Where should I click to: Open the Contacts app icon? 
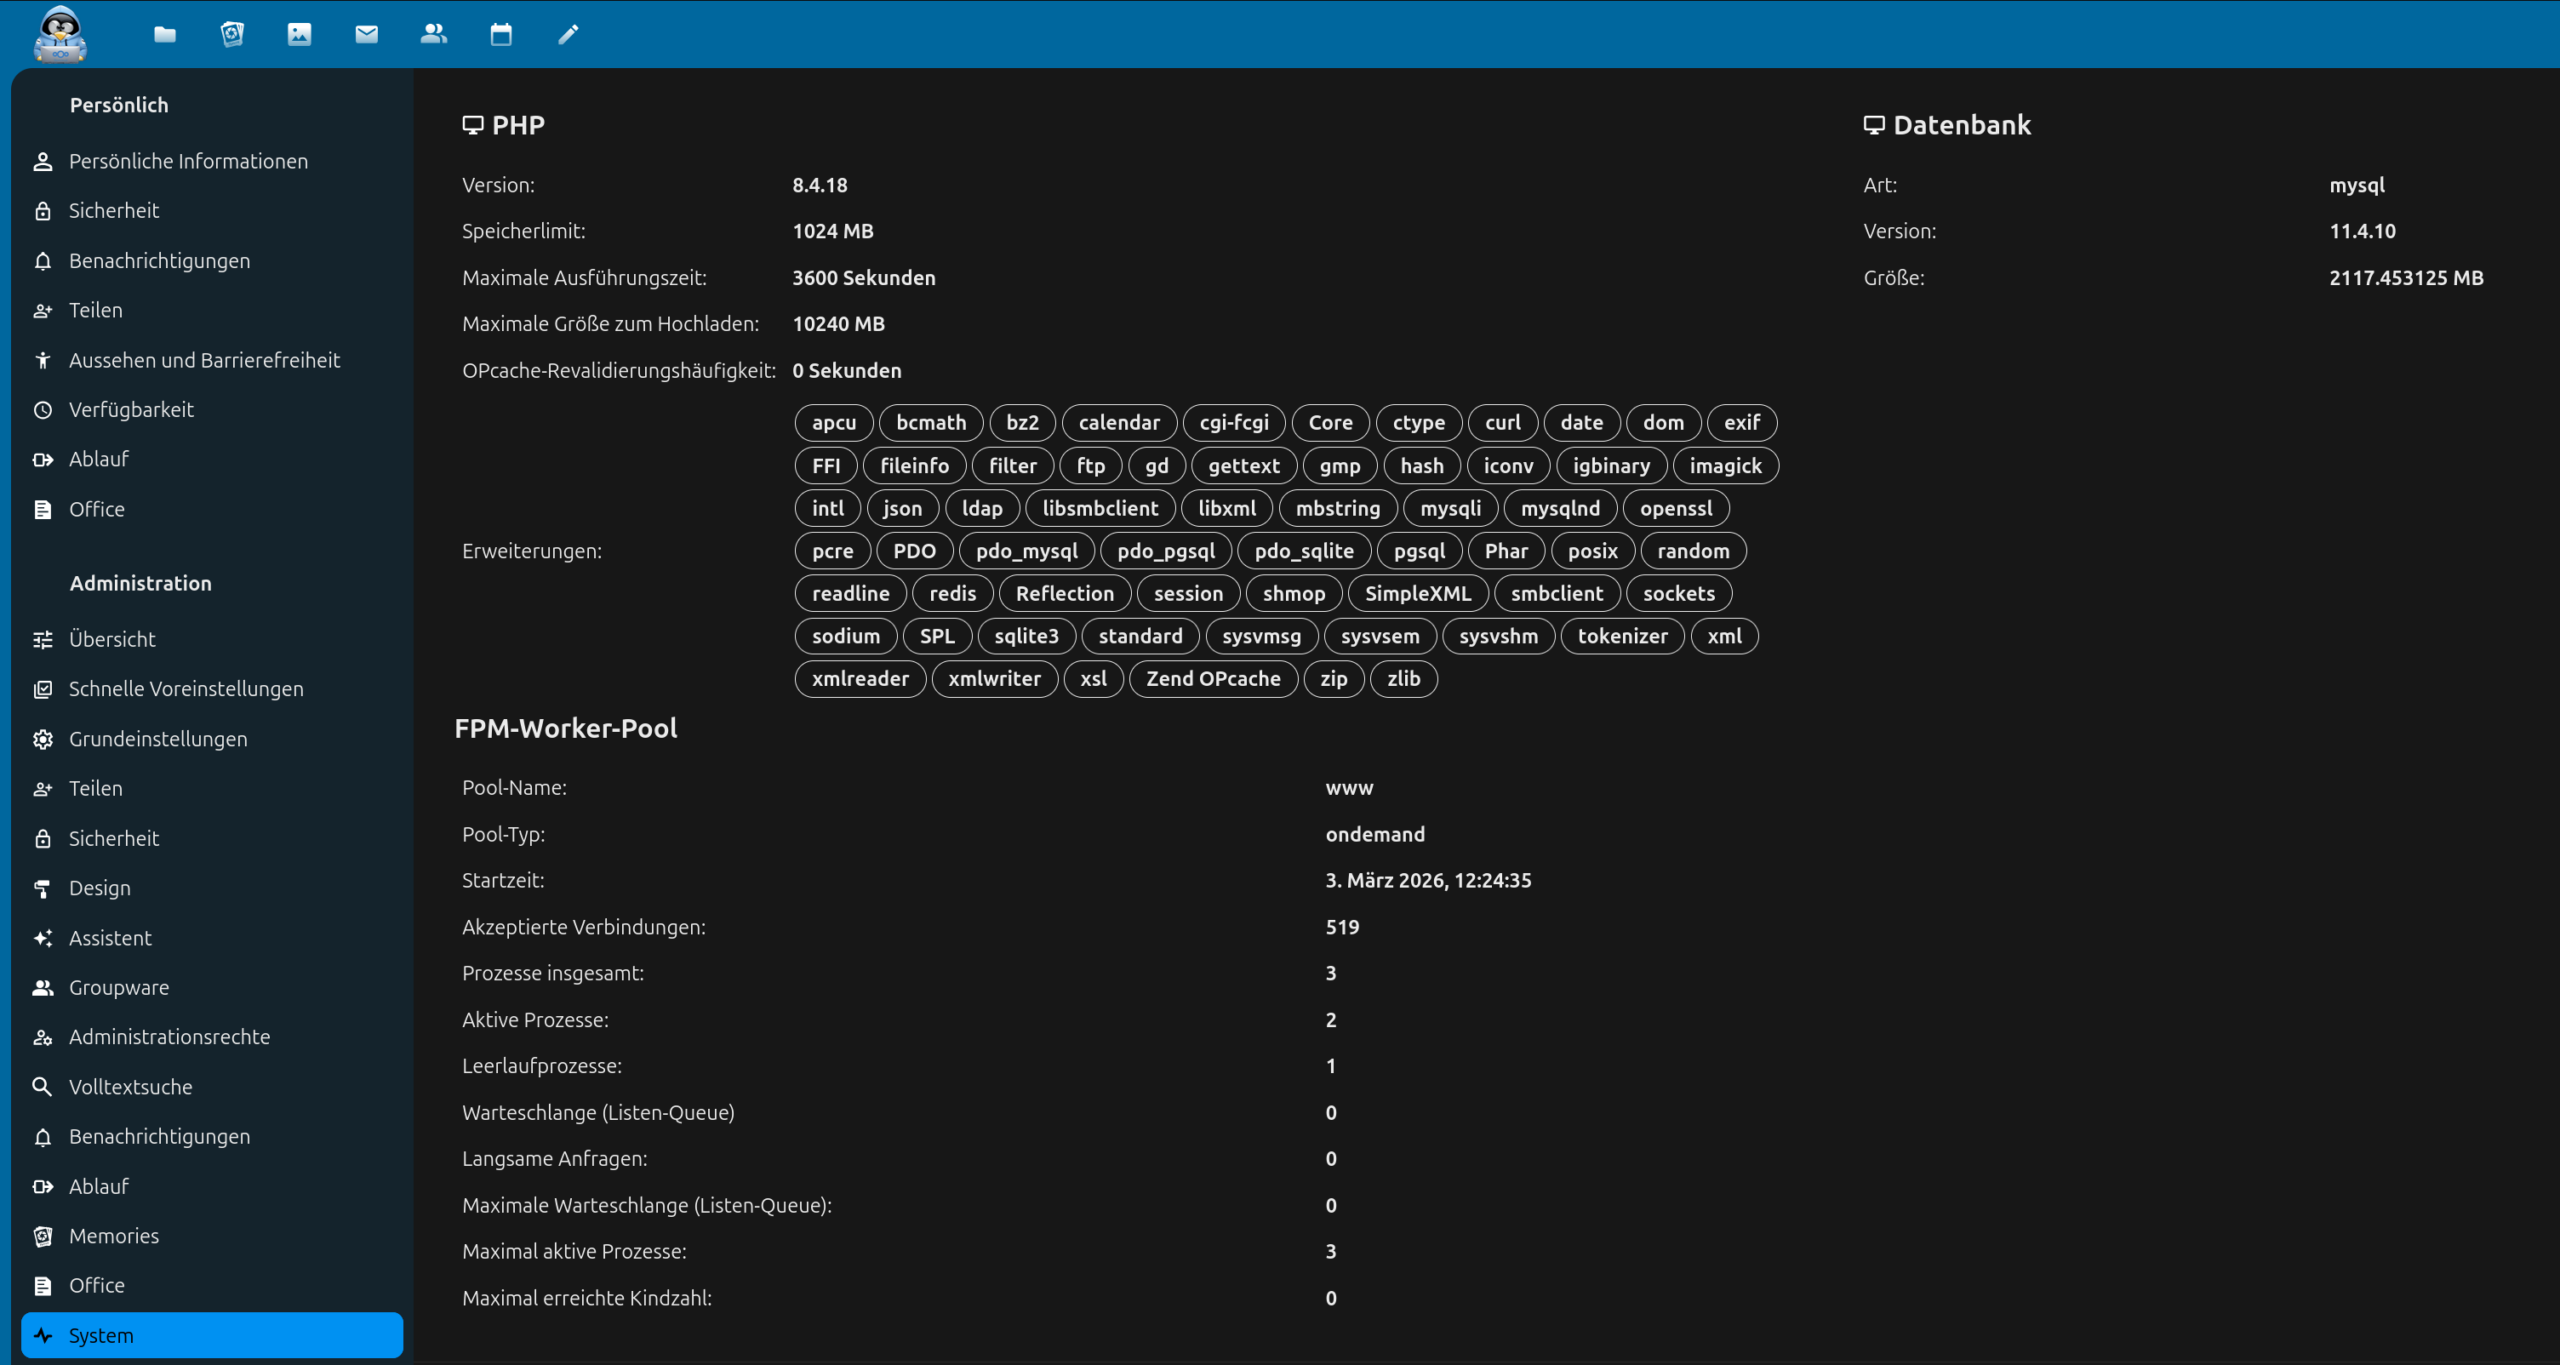click(x=433, y=35)
